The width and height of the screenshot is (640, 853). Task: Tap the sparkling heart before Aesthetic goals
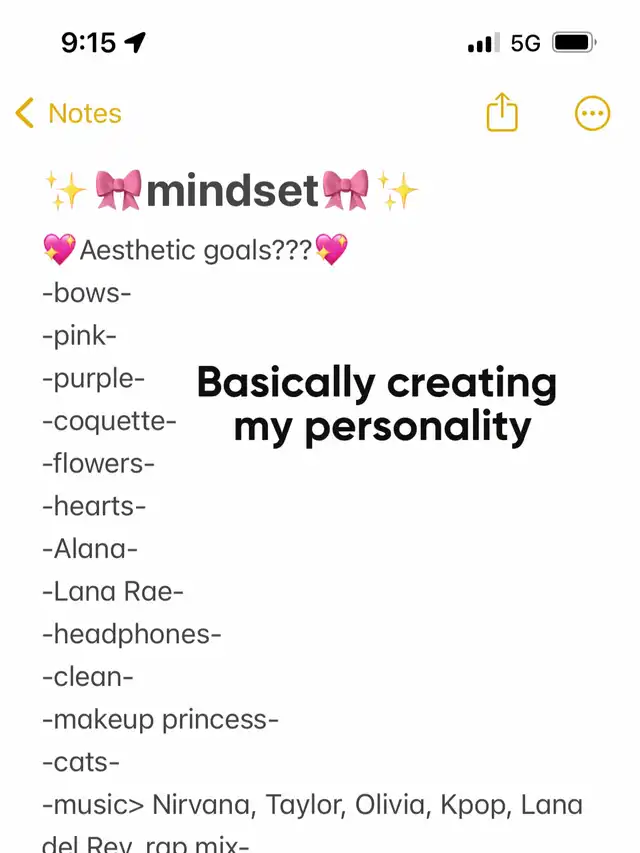[59, 249]
